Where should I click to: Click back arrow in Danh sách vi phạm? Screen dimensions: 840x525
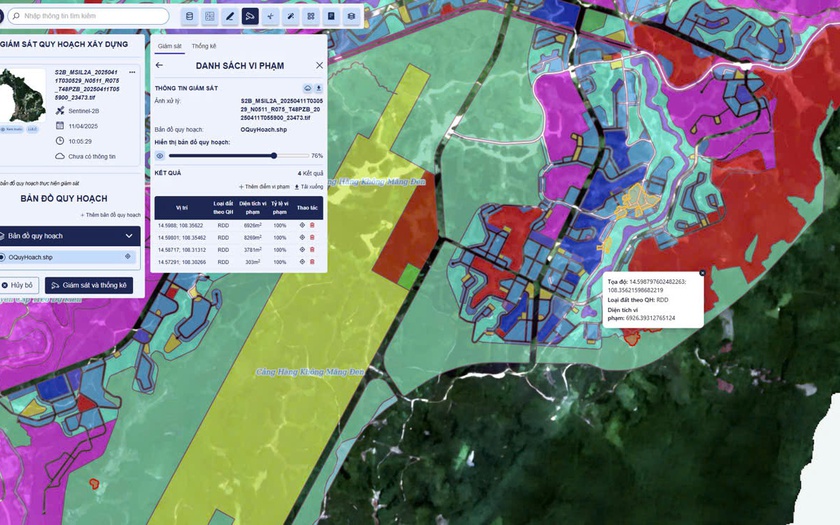[x=159, y=65]
